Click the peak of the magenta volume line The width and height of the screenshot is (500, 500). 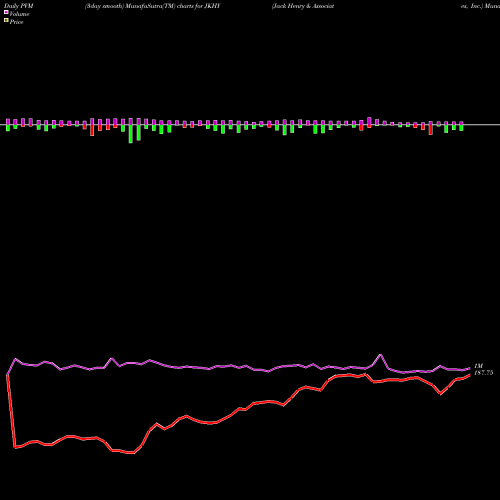click(381, 355)
